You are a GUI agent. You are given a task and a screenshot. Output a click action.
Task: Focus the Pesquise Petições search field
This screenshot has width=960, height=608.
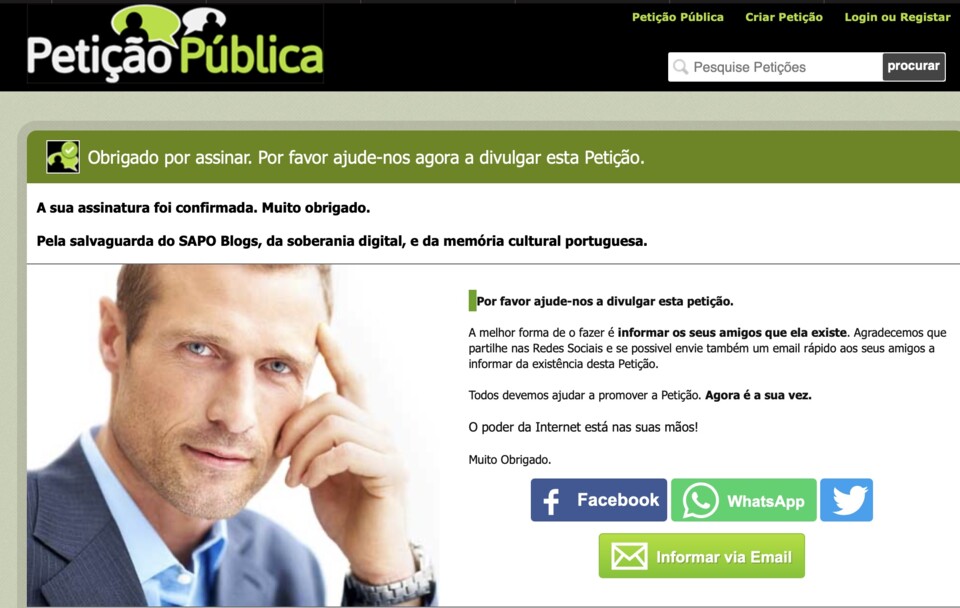[775, 67]
